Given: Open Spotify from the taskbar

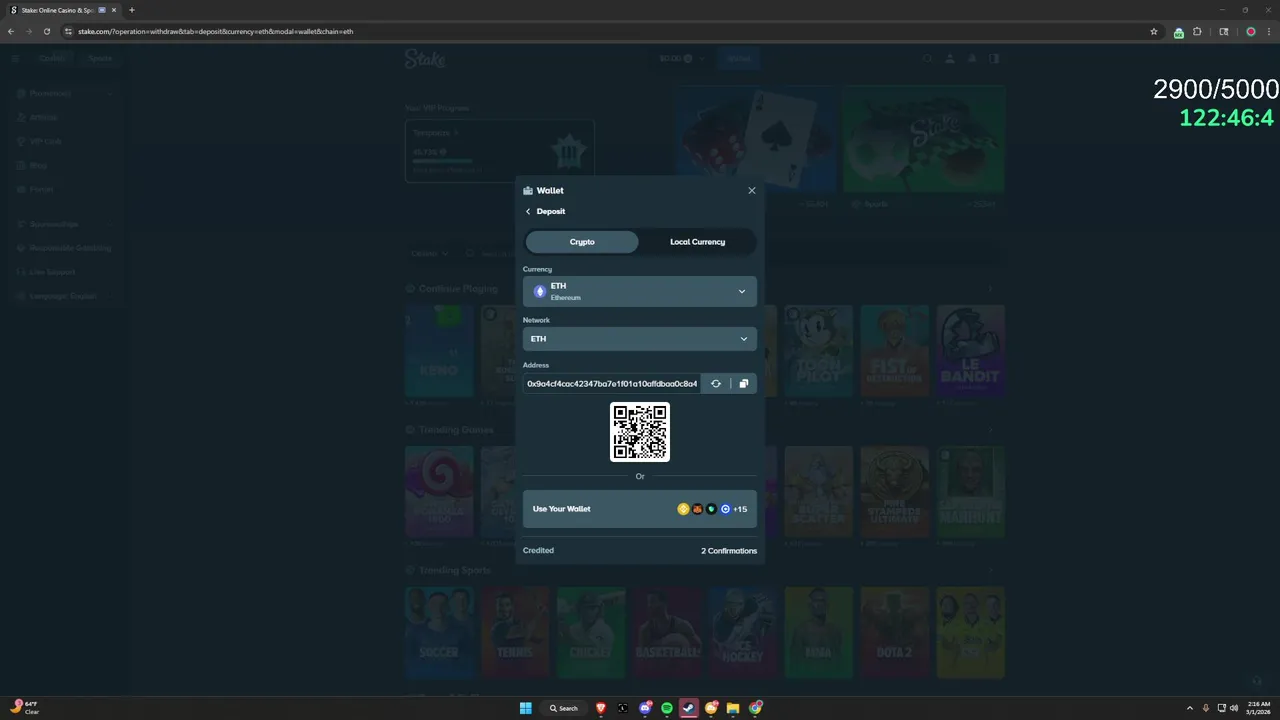Looking at the screenshot, I should pyautogui.click(x=667, y=708).
